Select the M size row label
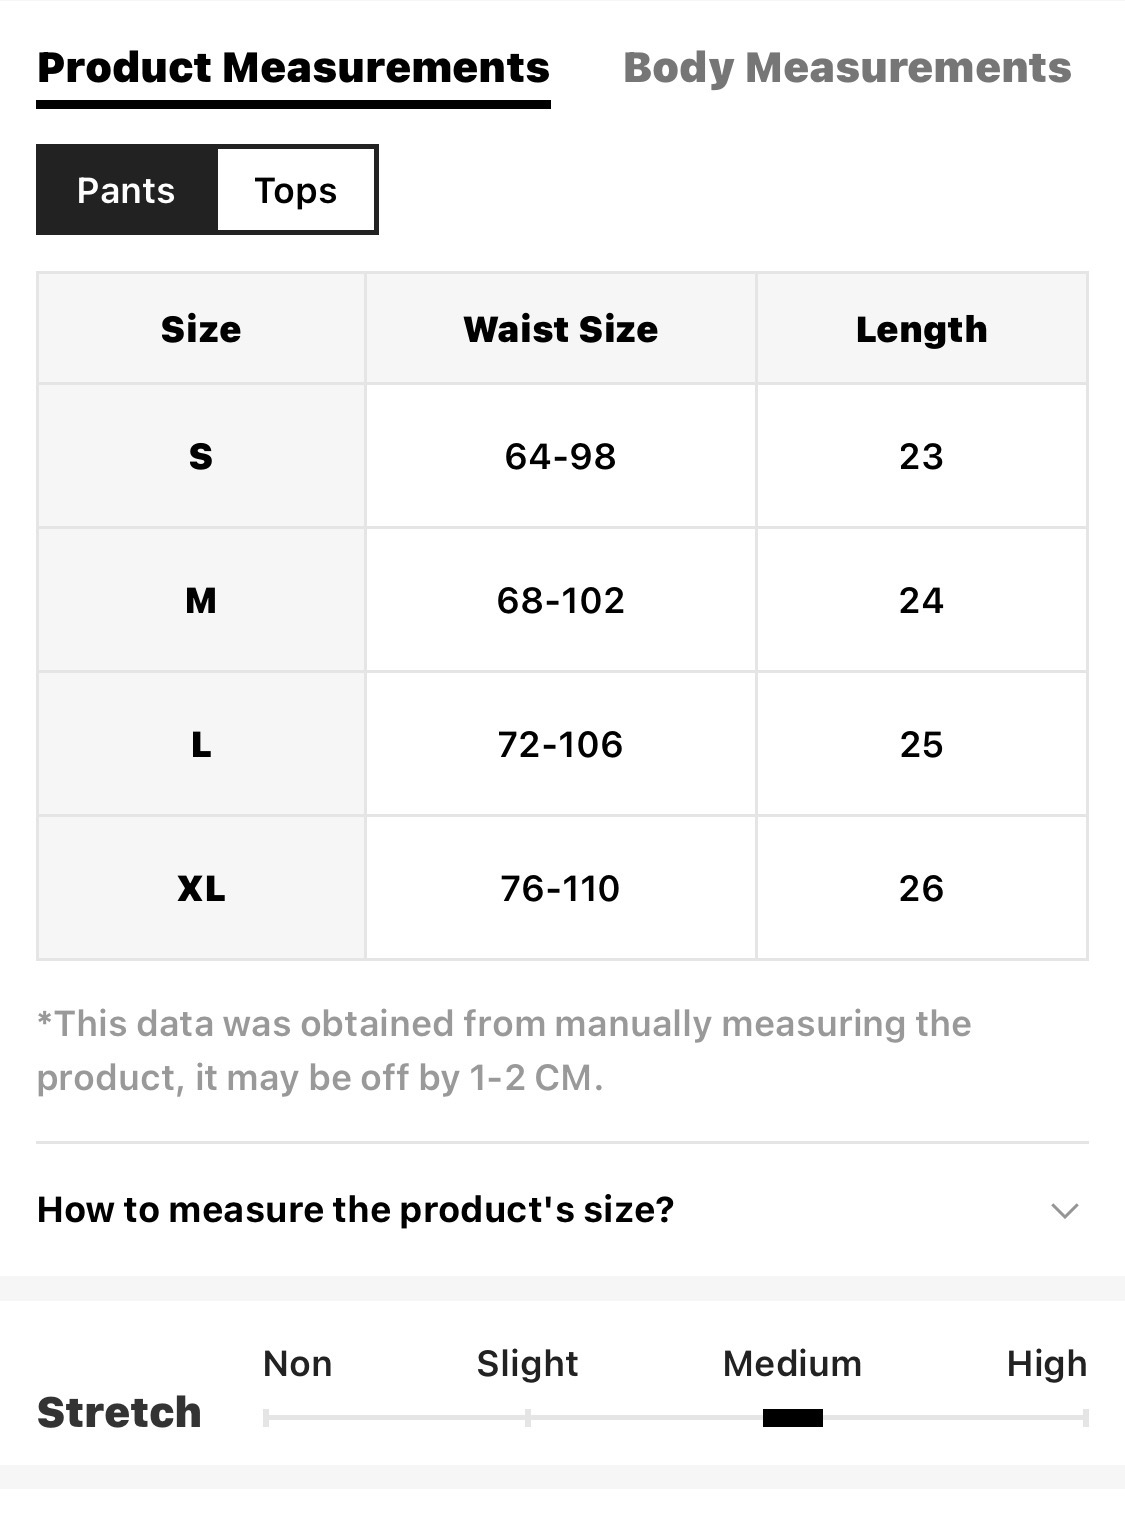The image size is (1125, 1514). tap(201, 600)
